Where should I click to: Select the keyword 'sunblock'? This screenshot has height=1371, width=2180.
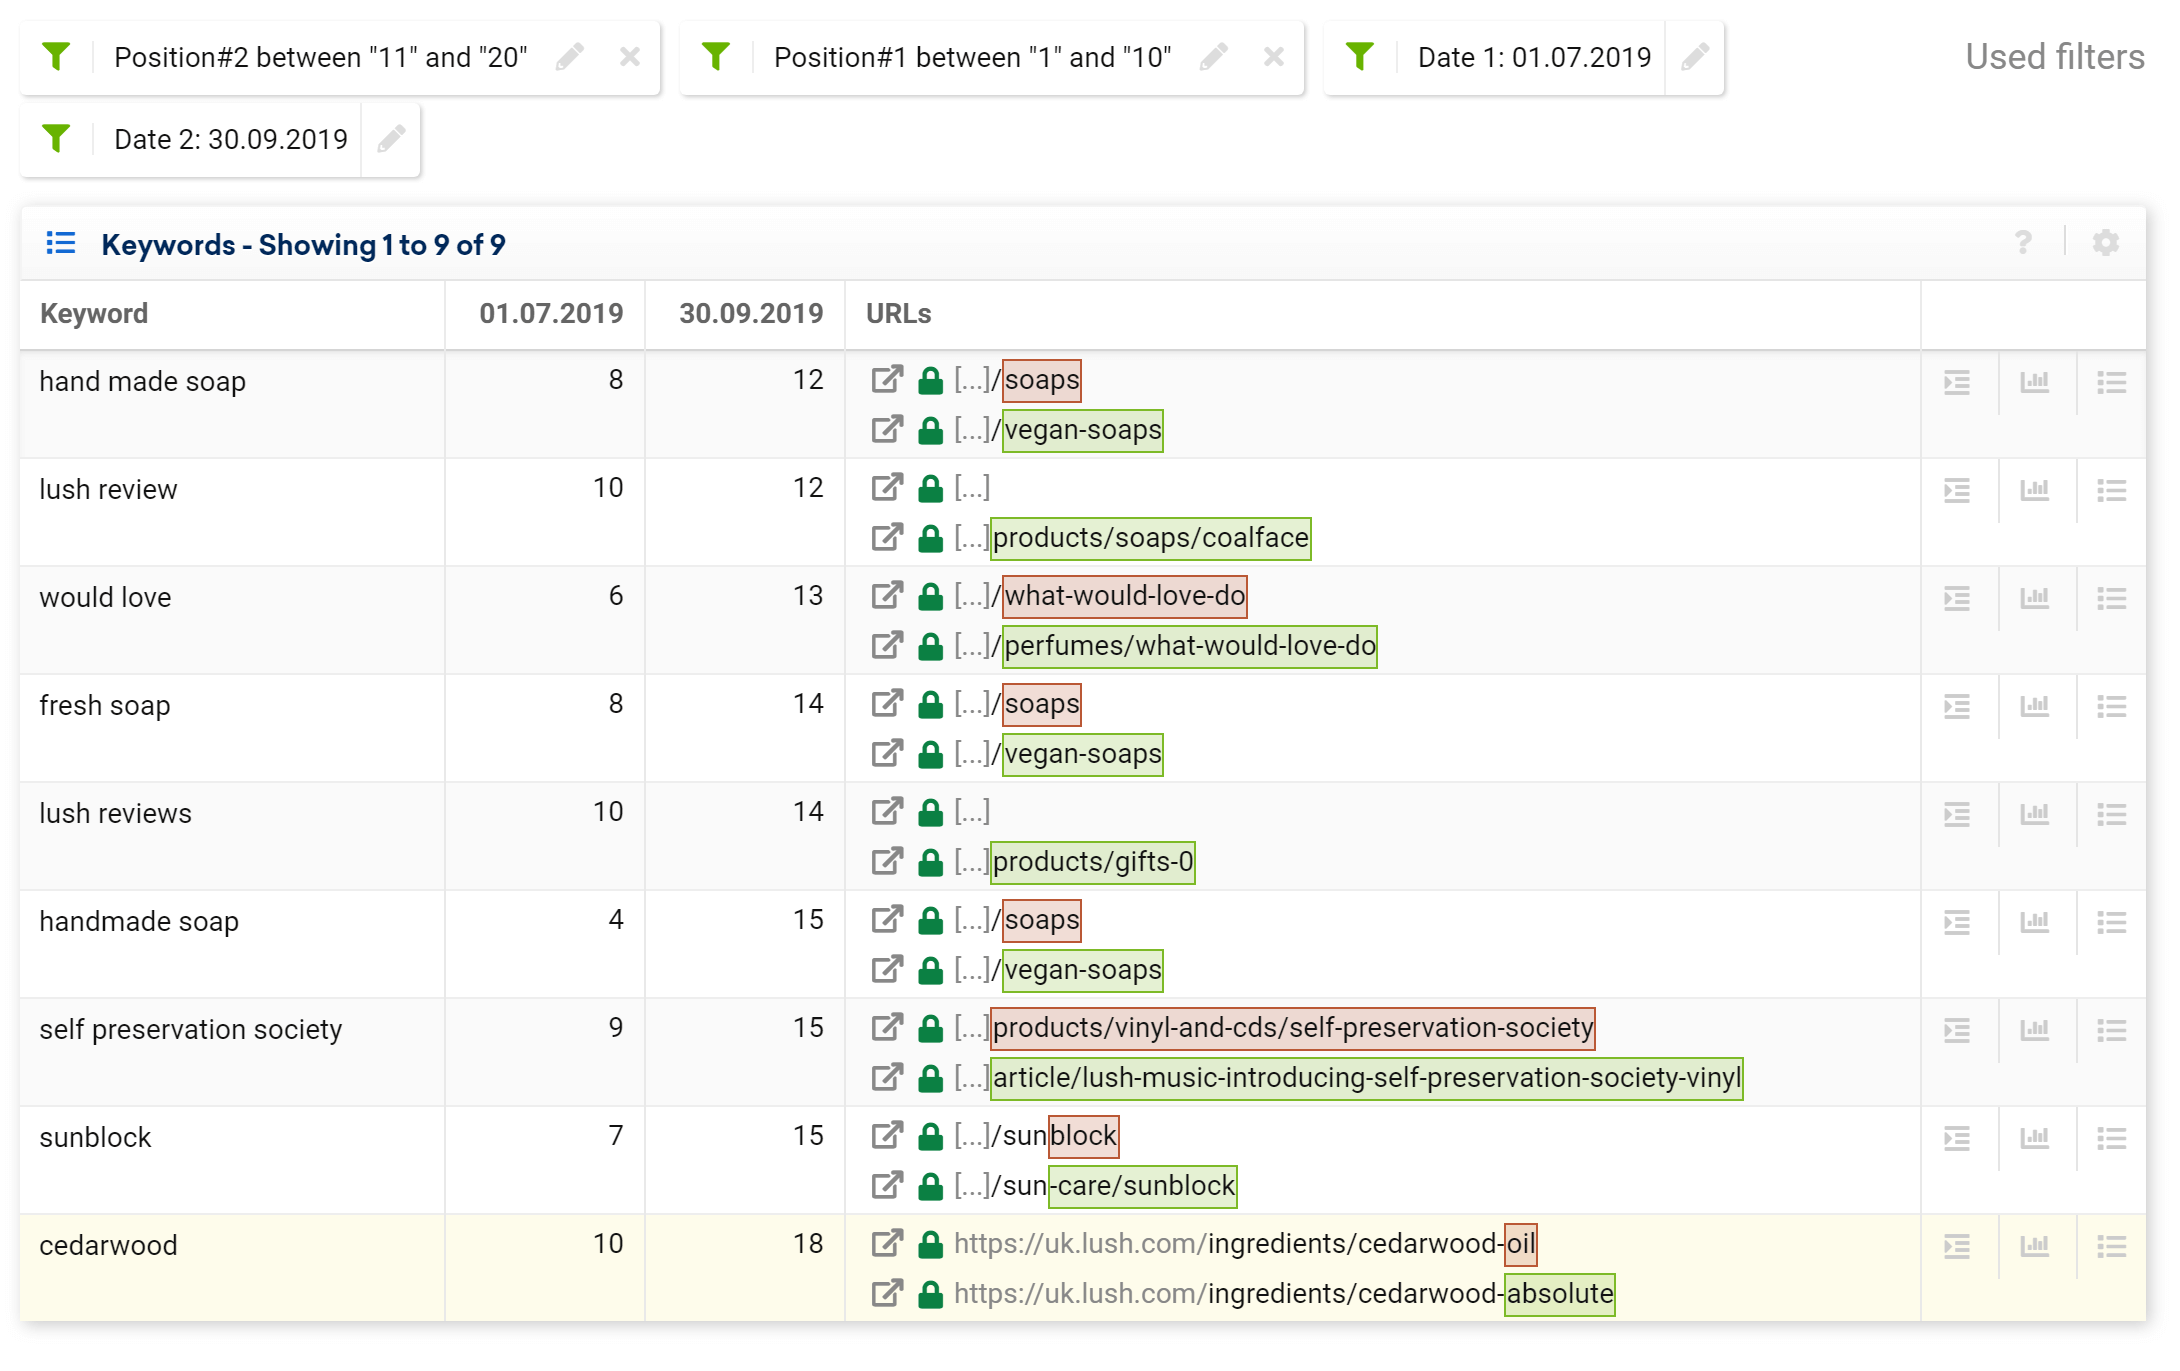point(95,1138)
